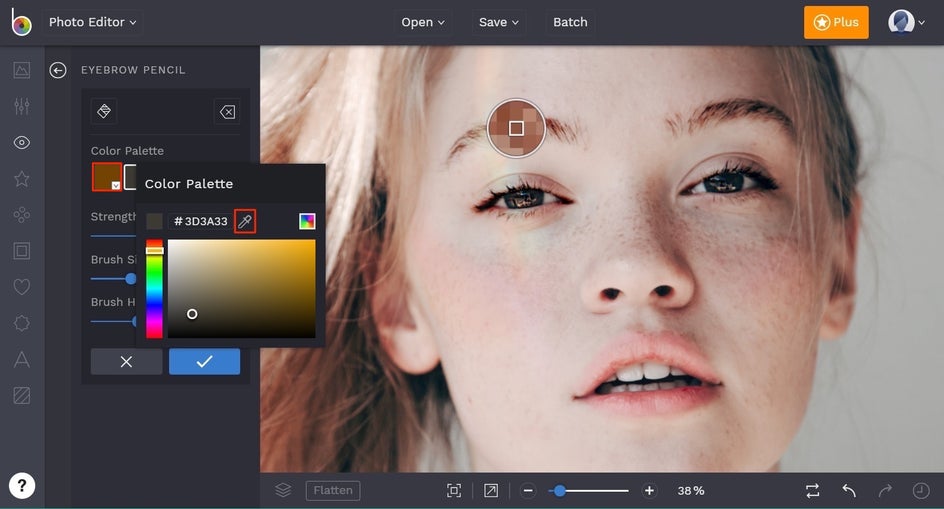
Task: Open the history clock icon
Action: 921,491
